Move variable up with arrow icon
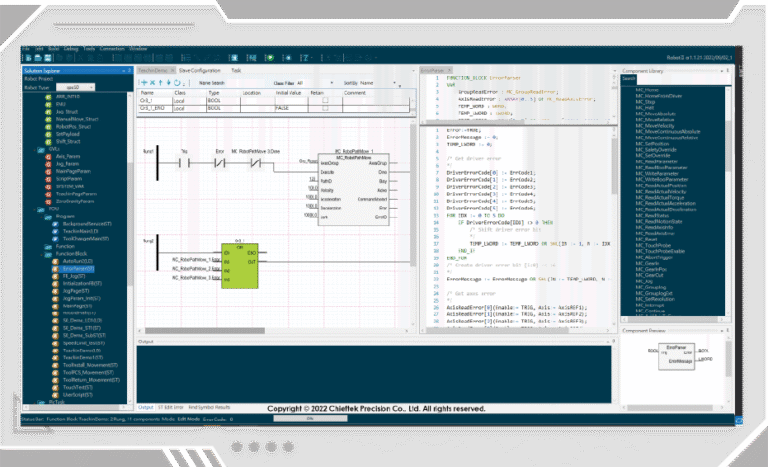This screenshot has height=467, width=768. tap(160, 83)
